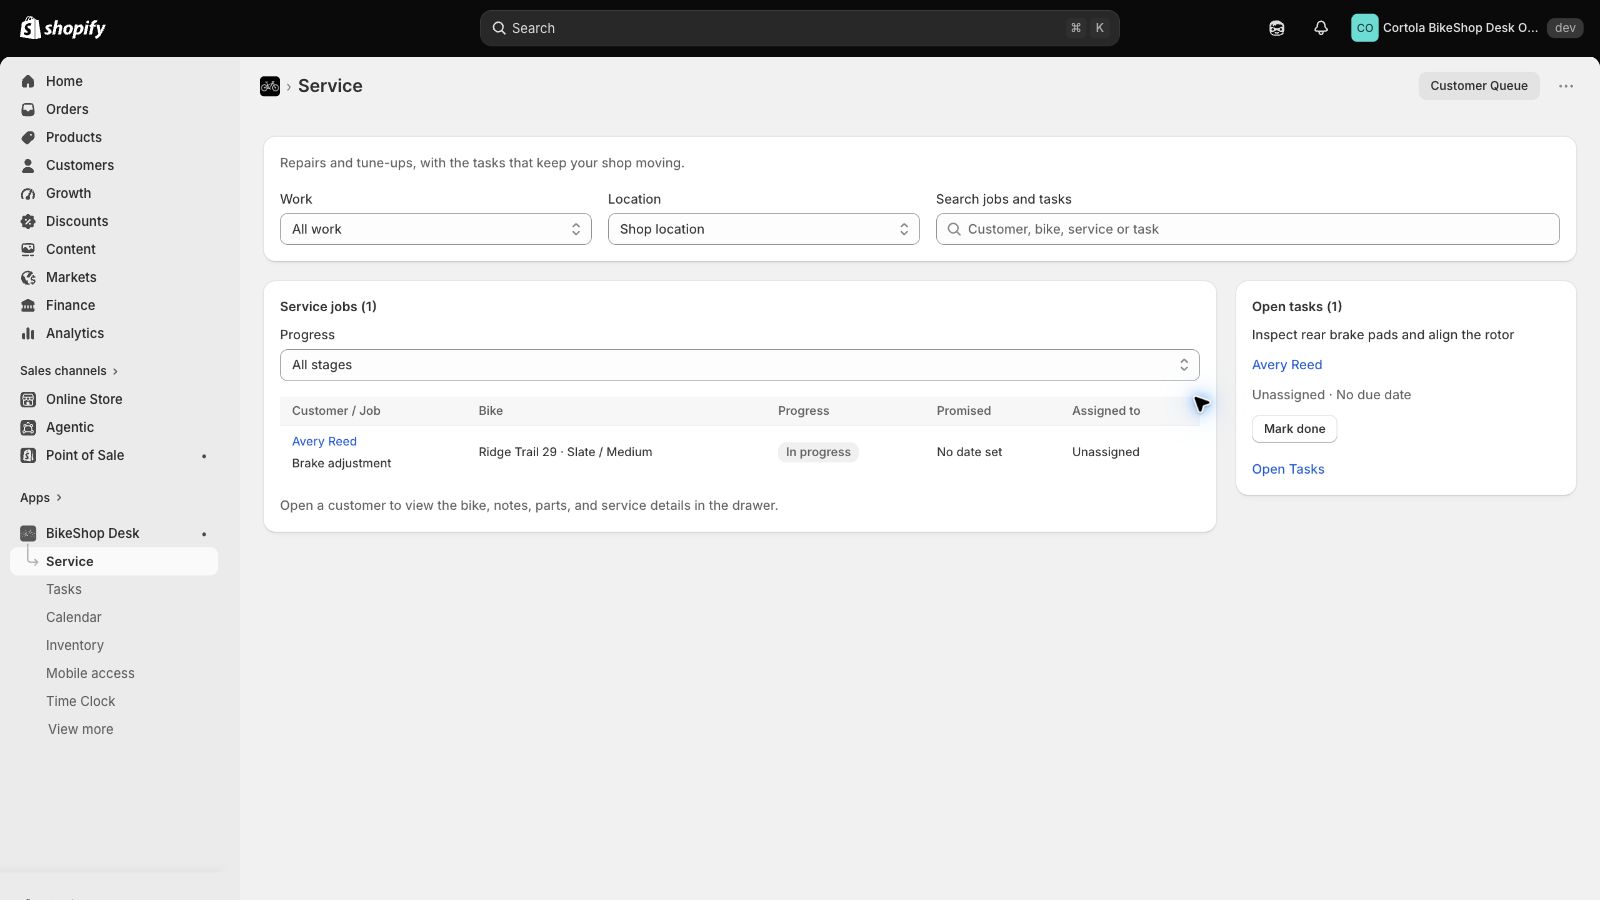Click the Customer Queue button
This screenshot has height=900, width=1600.
coord(1479,86)
